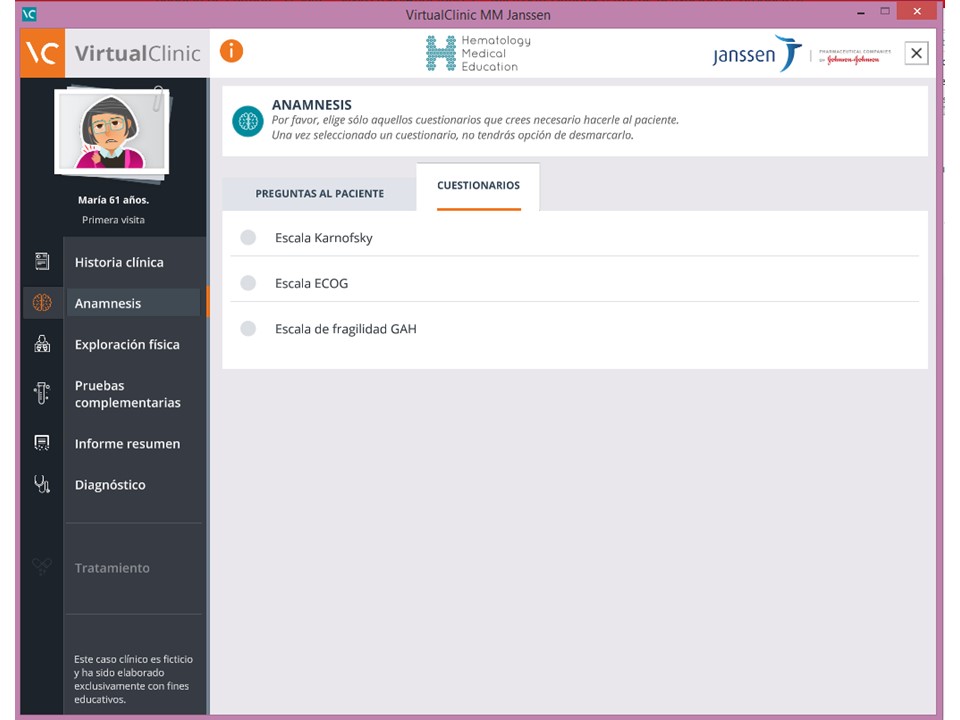Click the Diagnóstico stethoscope icon
This screenshot has height=720, width=960.
click(42, 484)
